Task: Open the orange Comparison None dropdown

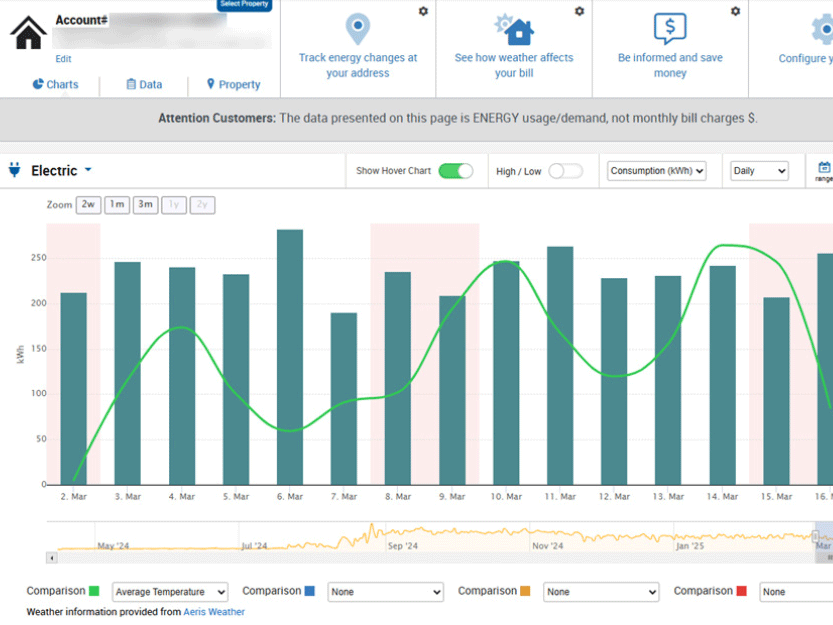Action: (x=601, y=592)
